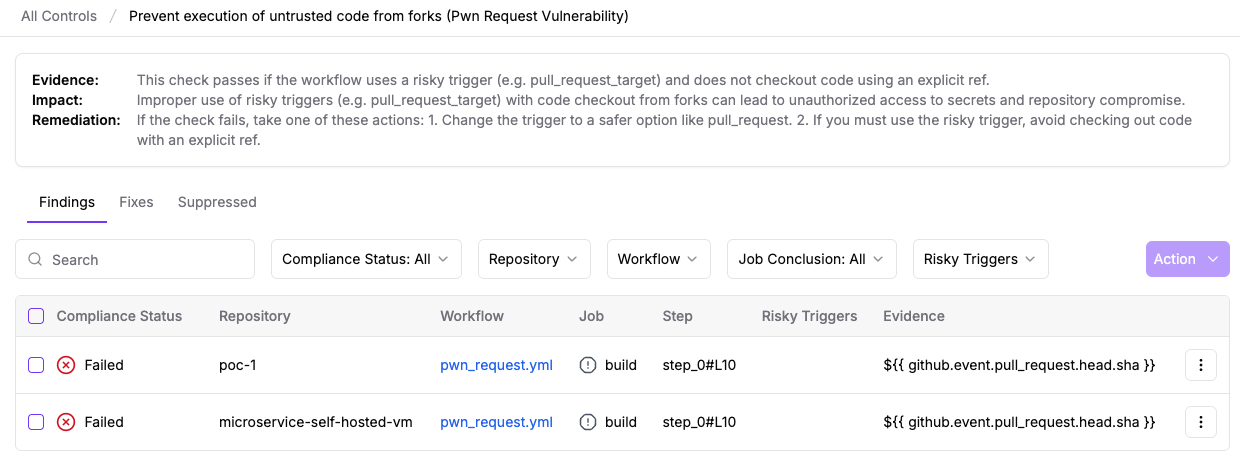Go back to All Controls breadcrumb
This screenshot has width=1240, height=461.
coord(59,16)
